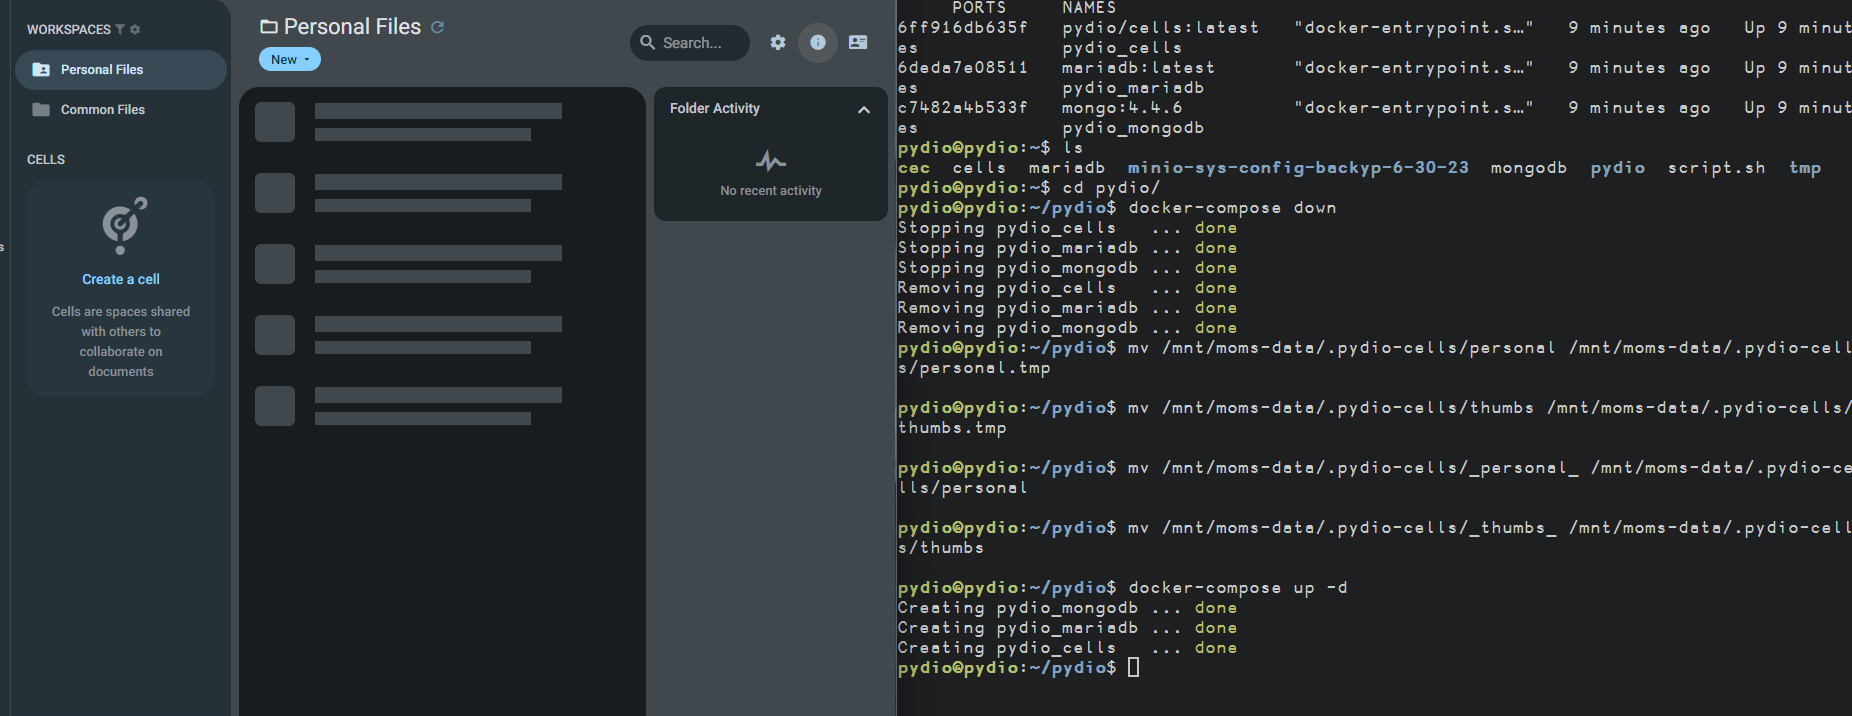Screen dimensions: 1852x716
Task: Open the Common Files workspace
Action: coord(121,110)
